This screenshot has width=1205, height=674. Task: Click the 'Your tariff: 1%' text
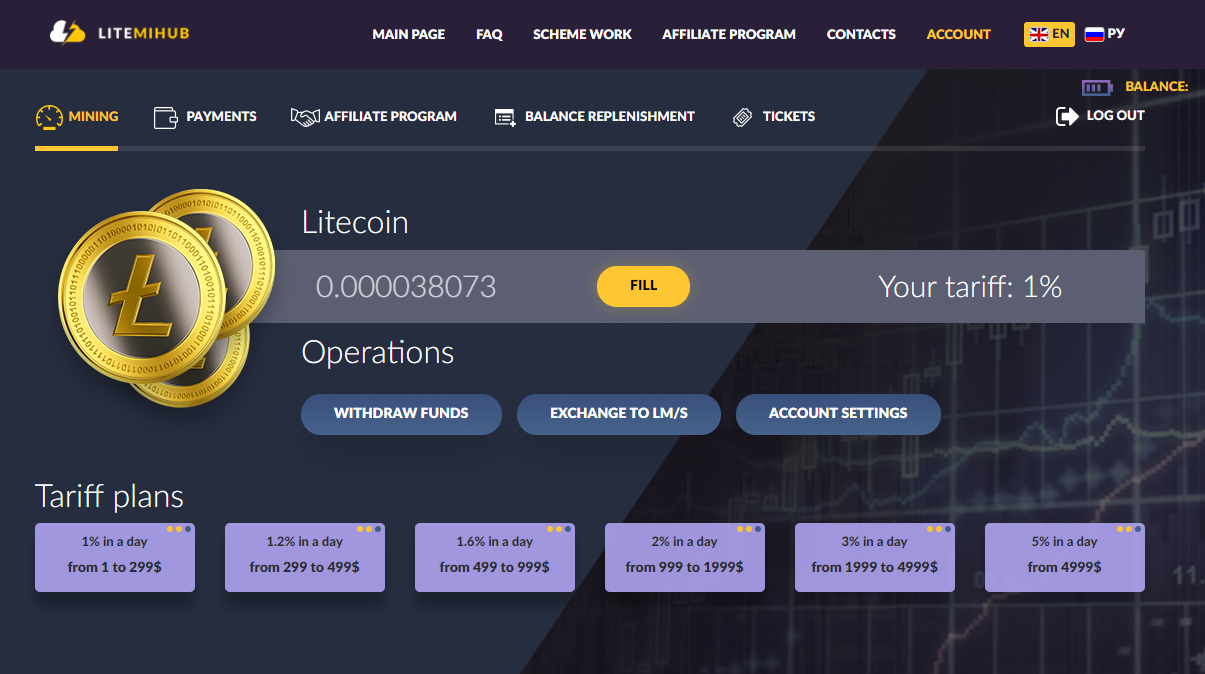(x=970, y=288)
